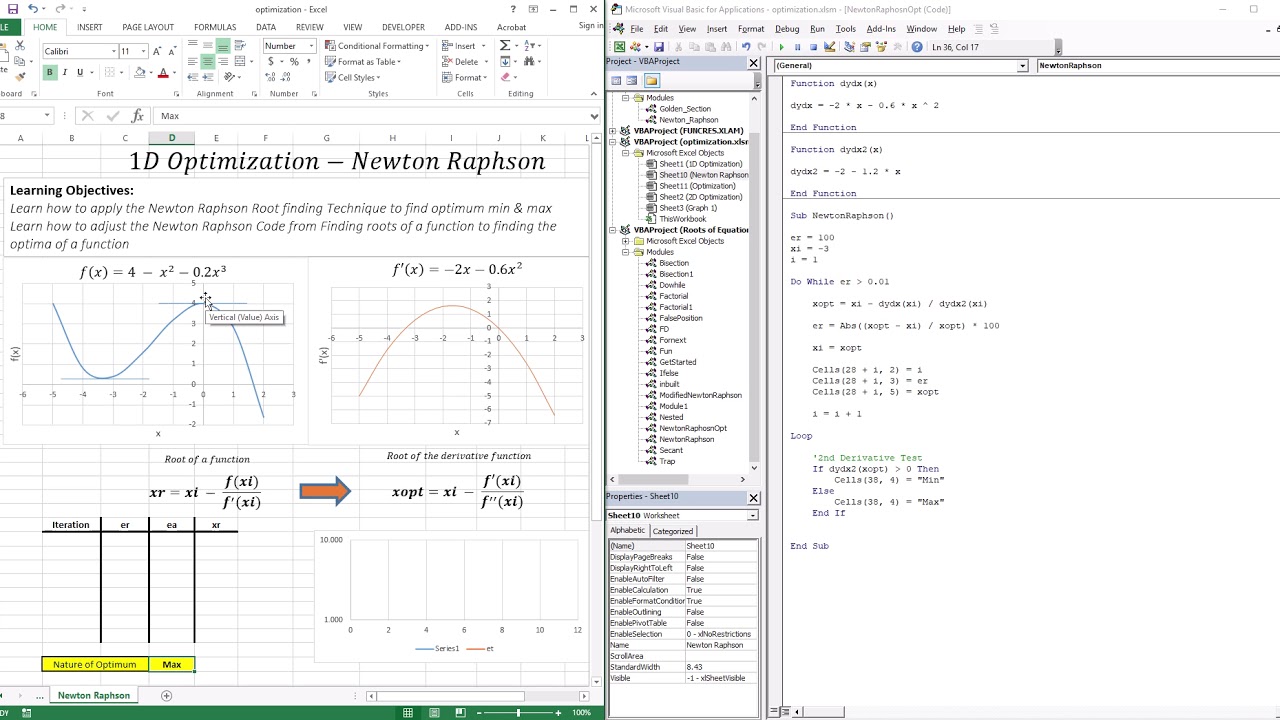Click the Insert Function fx icon
Screen dimensions: 1280x720
point(137,116)
